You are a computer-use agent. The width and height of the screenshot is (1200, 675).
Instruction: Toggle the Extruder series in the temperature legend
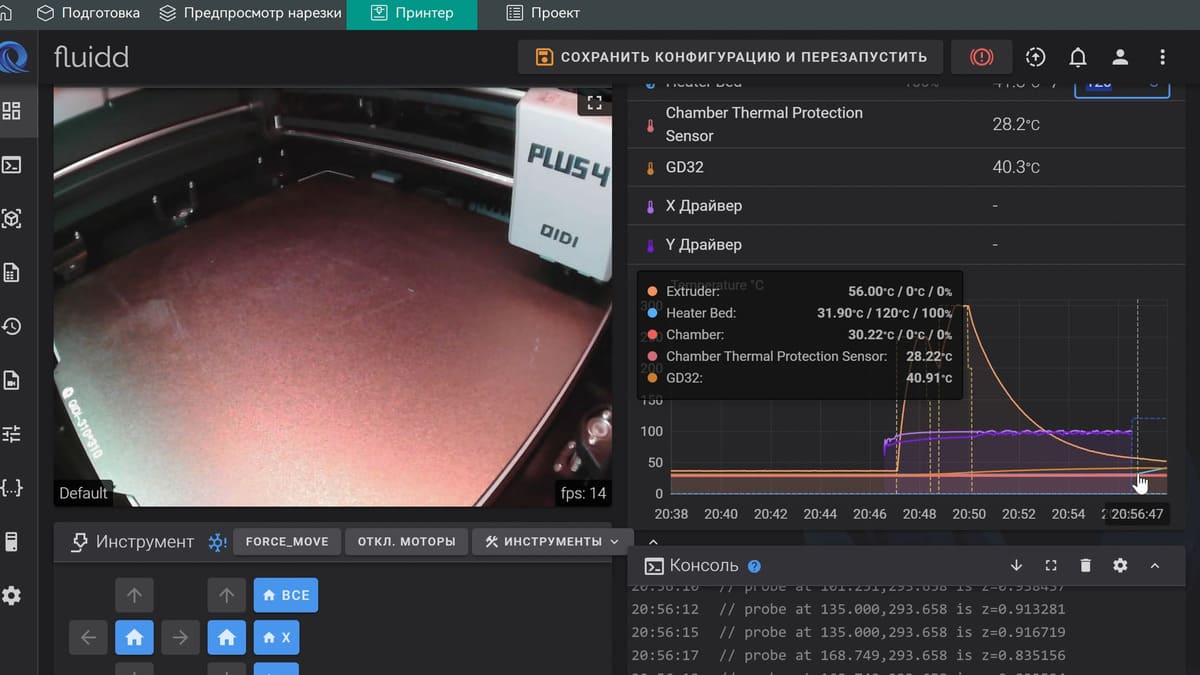click(x=690, y=292)
